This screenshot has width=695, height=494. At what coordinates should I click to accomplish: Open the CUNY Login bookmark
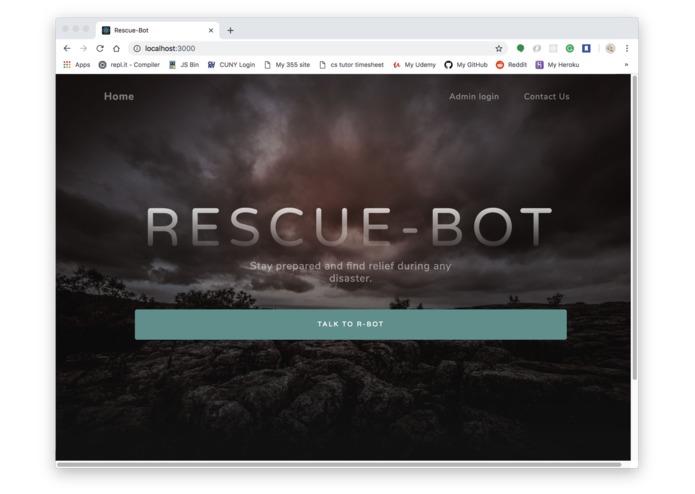(231, 65)
